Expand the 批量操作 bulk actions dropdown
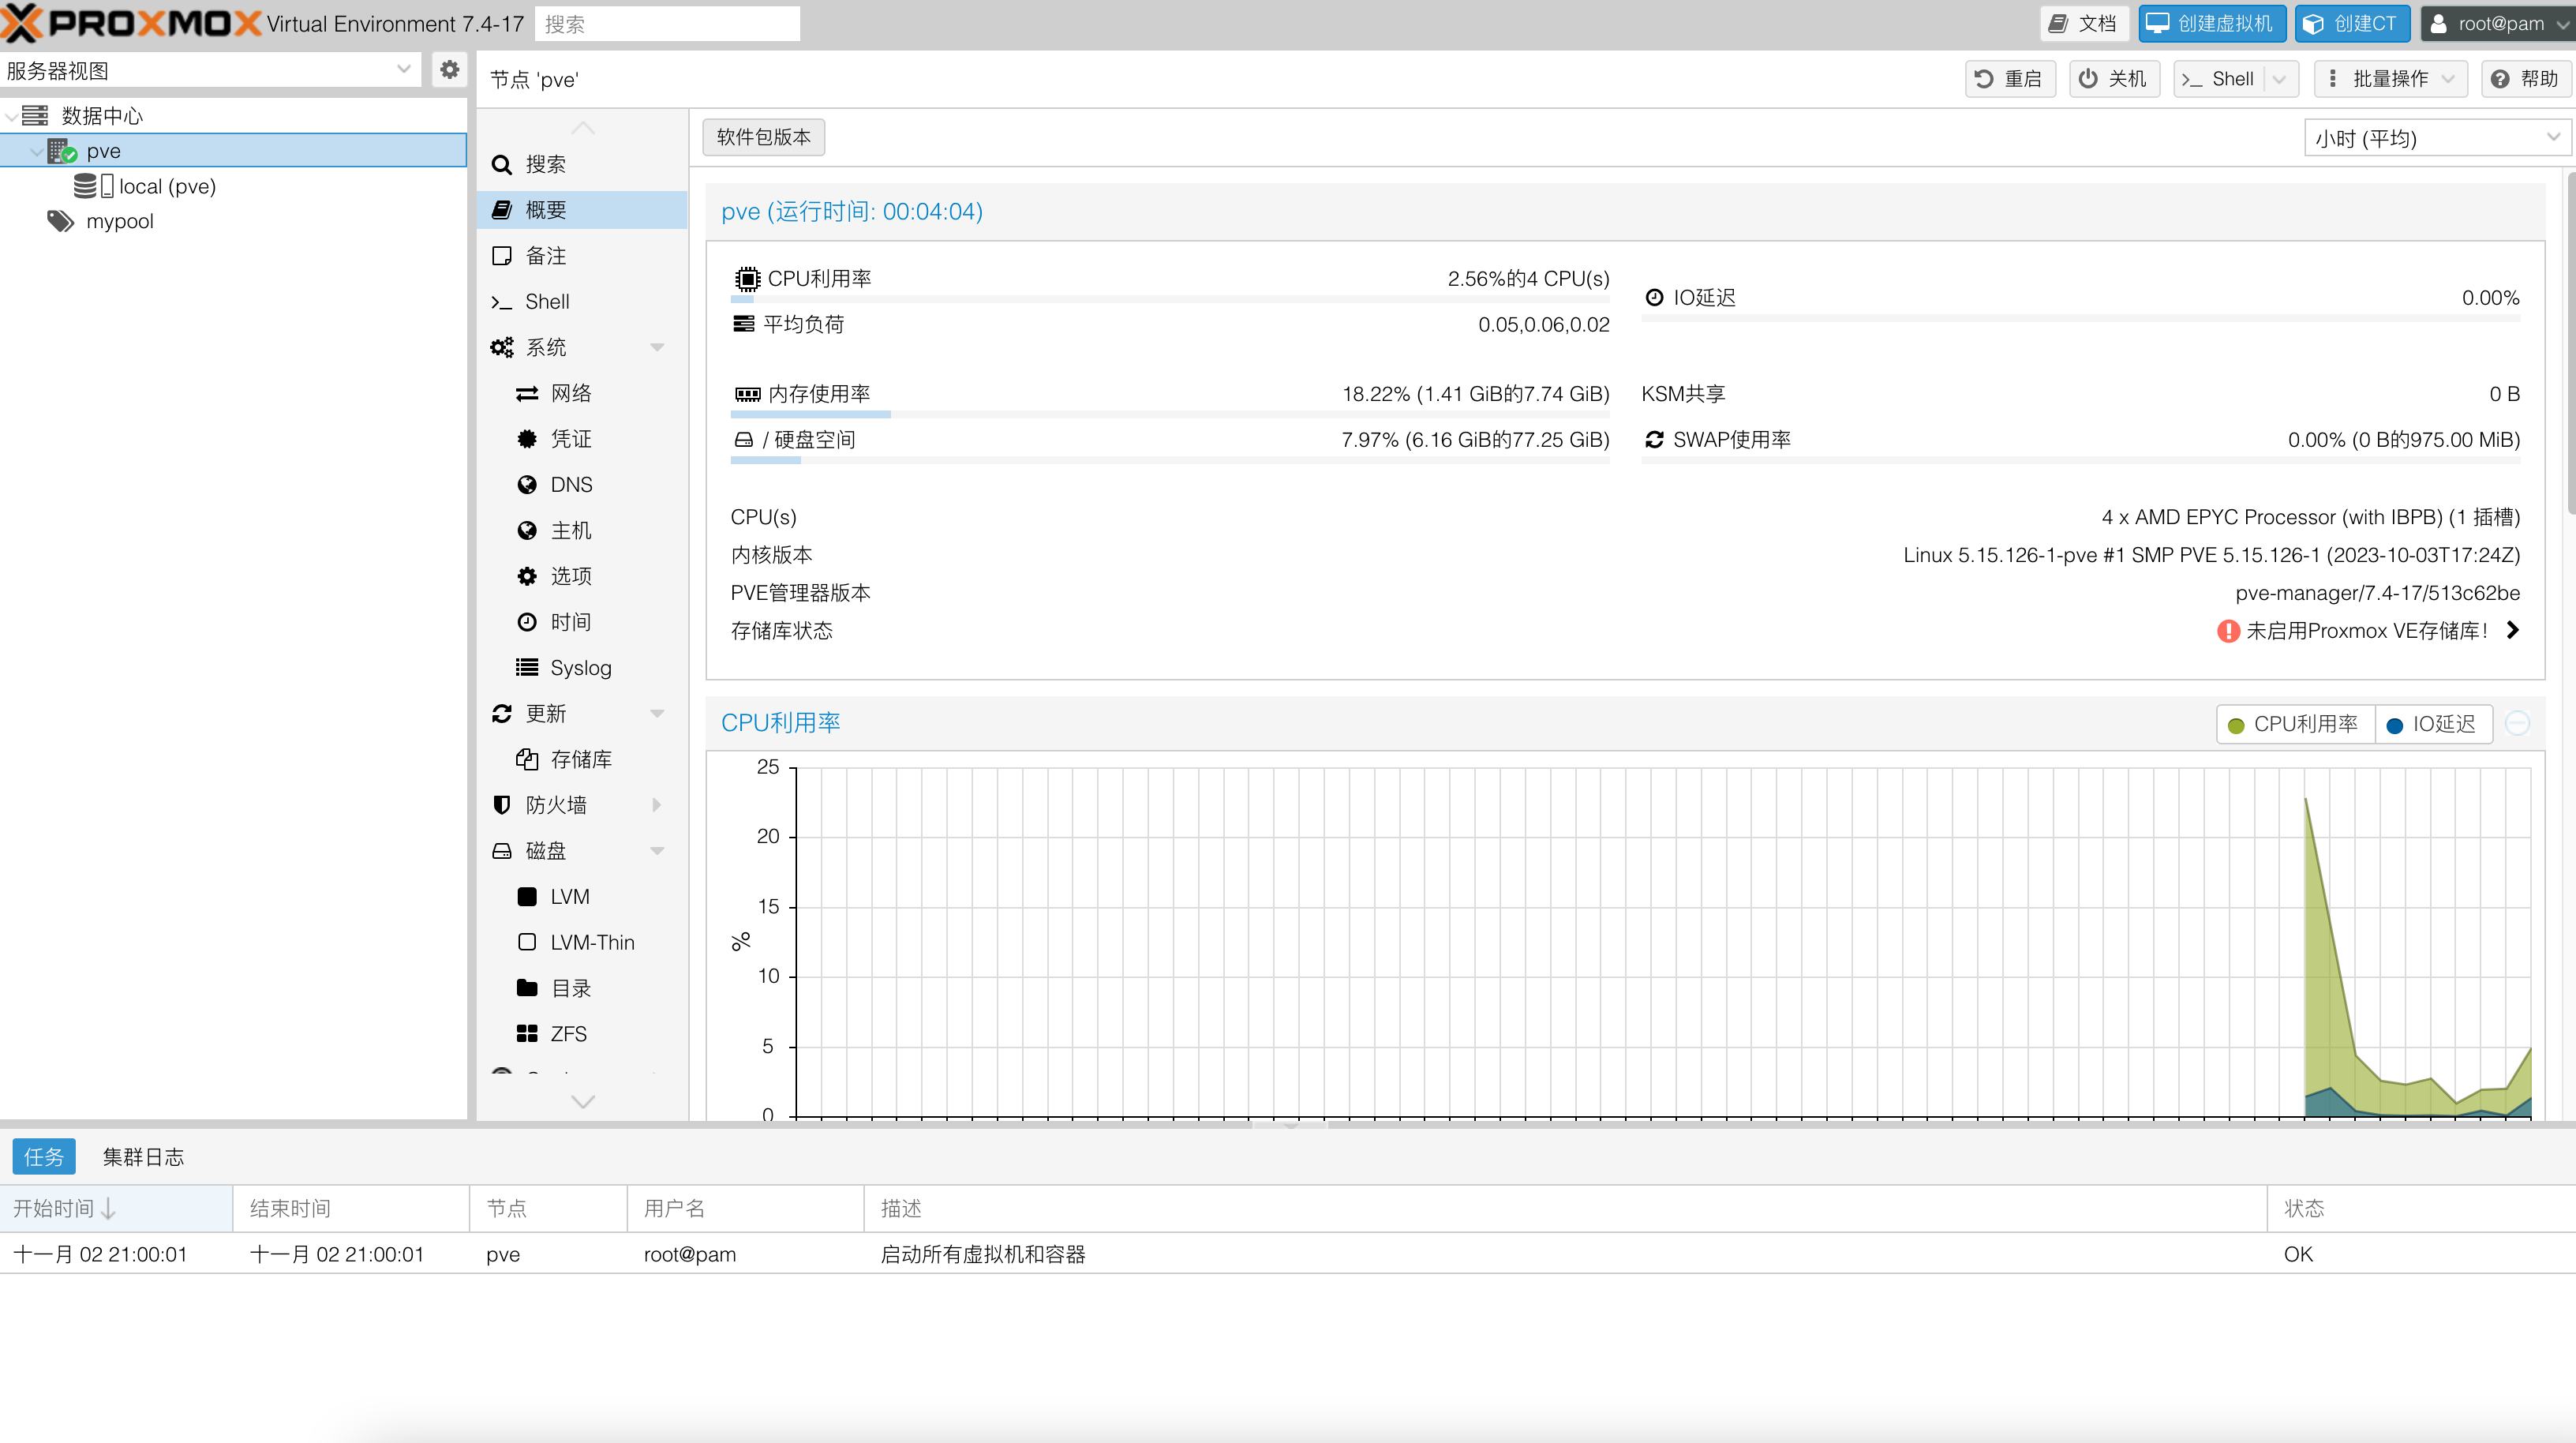Image resolution: width=2576 pixels, height=1443 pixels. [x=2389, y=79]
